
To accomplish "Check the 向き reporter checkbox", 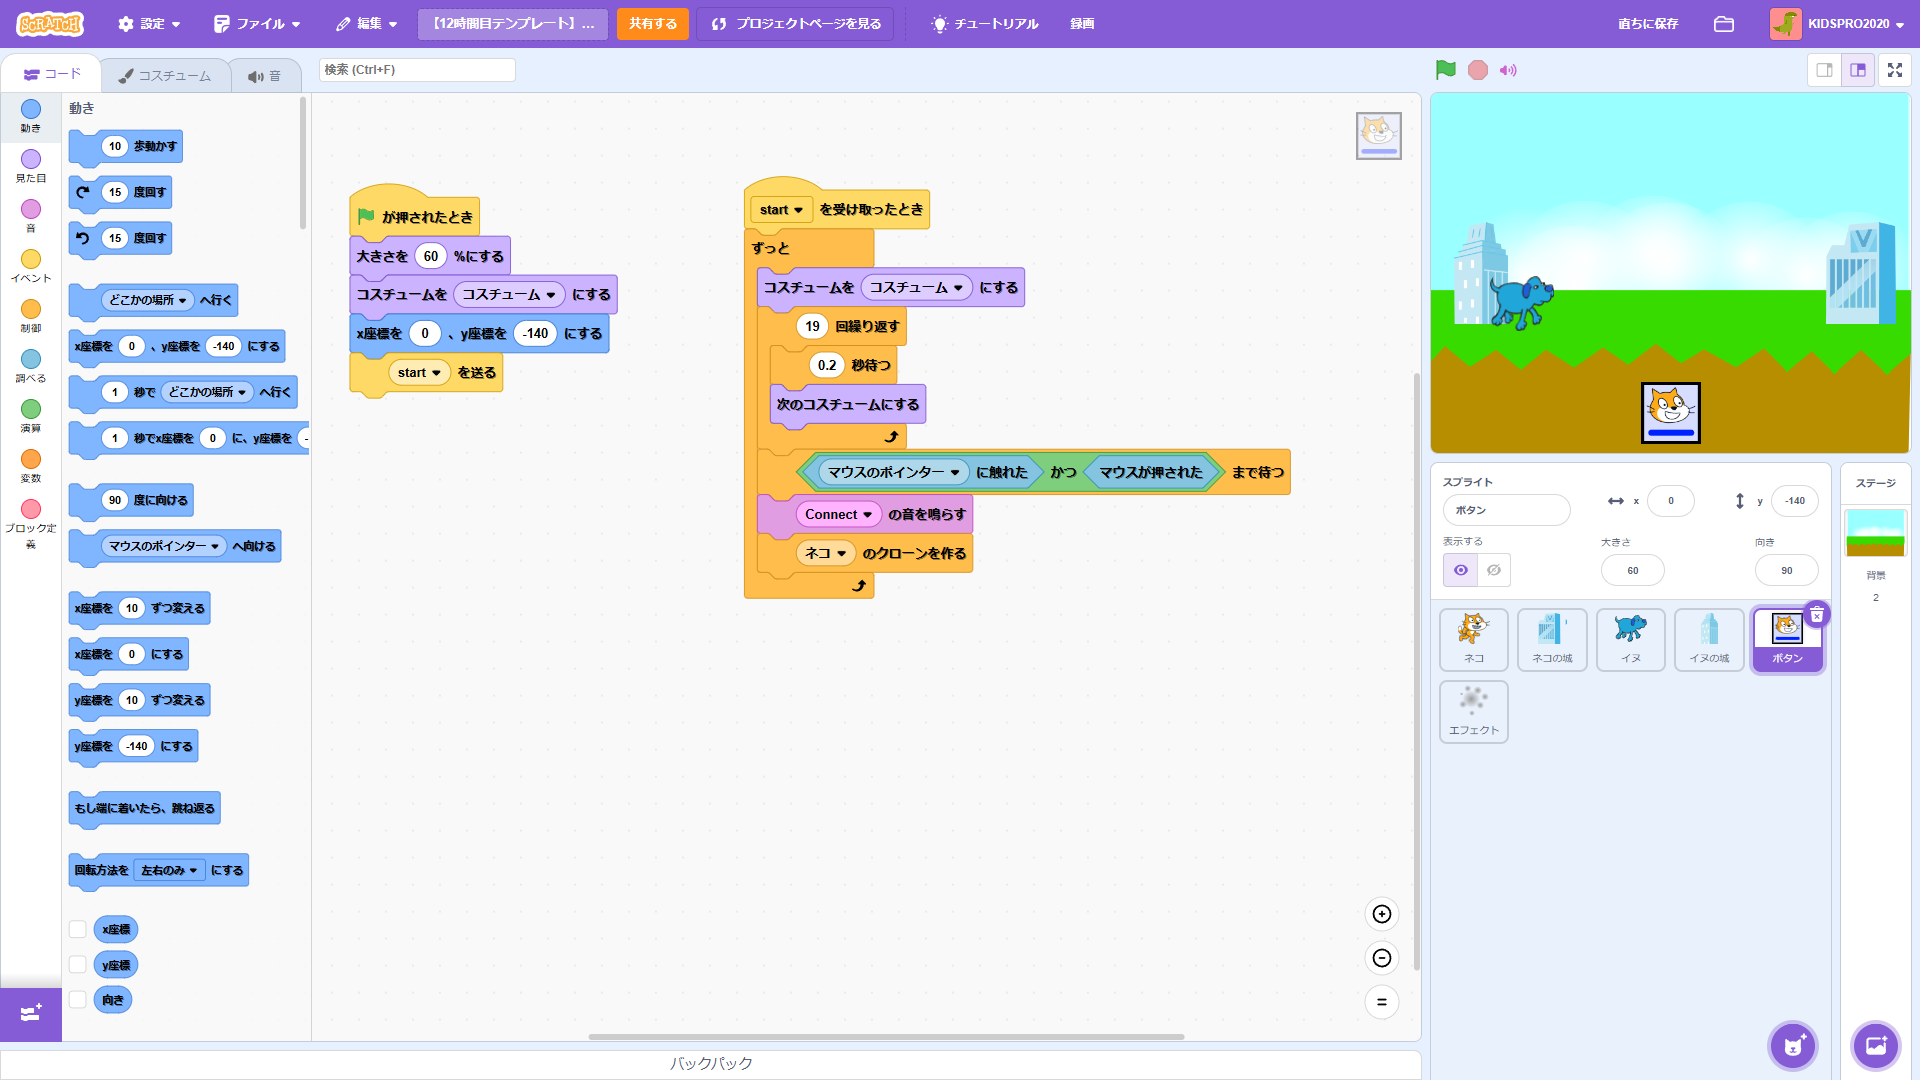I will [x=78, y=1000].
